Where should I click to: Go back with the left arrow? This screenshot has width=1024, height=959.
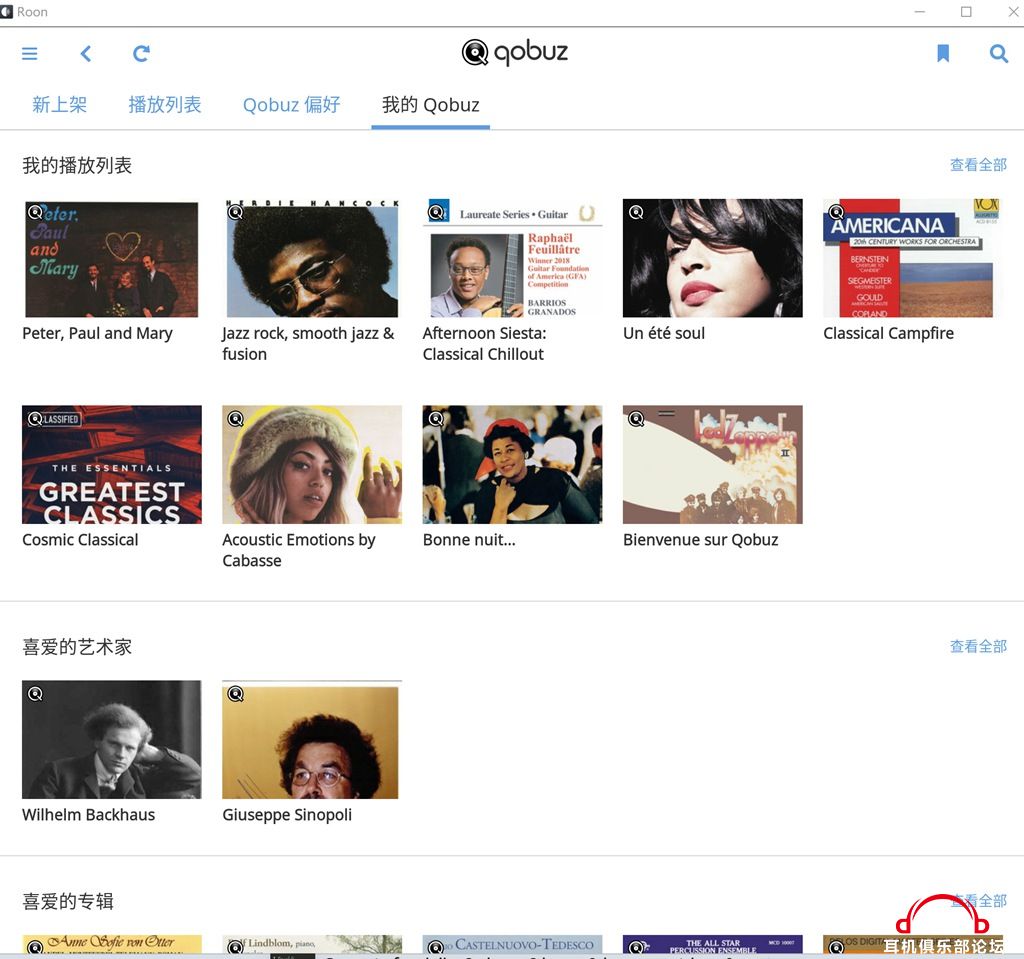(x=86, y=54)
